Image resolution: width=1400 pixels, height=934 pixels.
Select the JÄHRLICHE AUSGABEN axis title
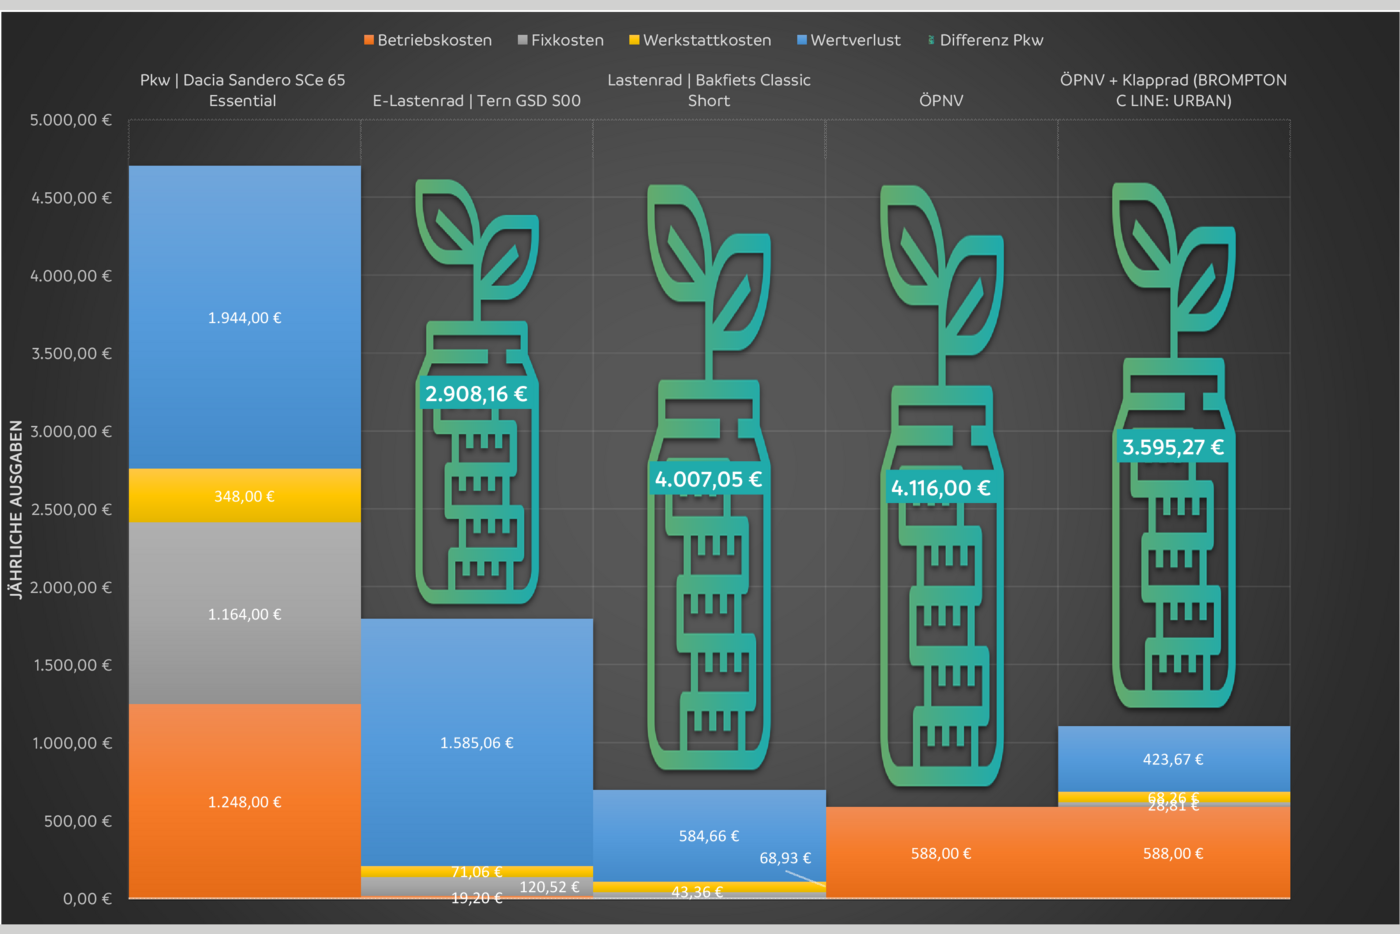click(x=16, y=509)
